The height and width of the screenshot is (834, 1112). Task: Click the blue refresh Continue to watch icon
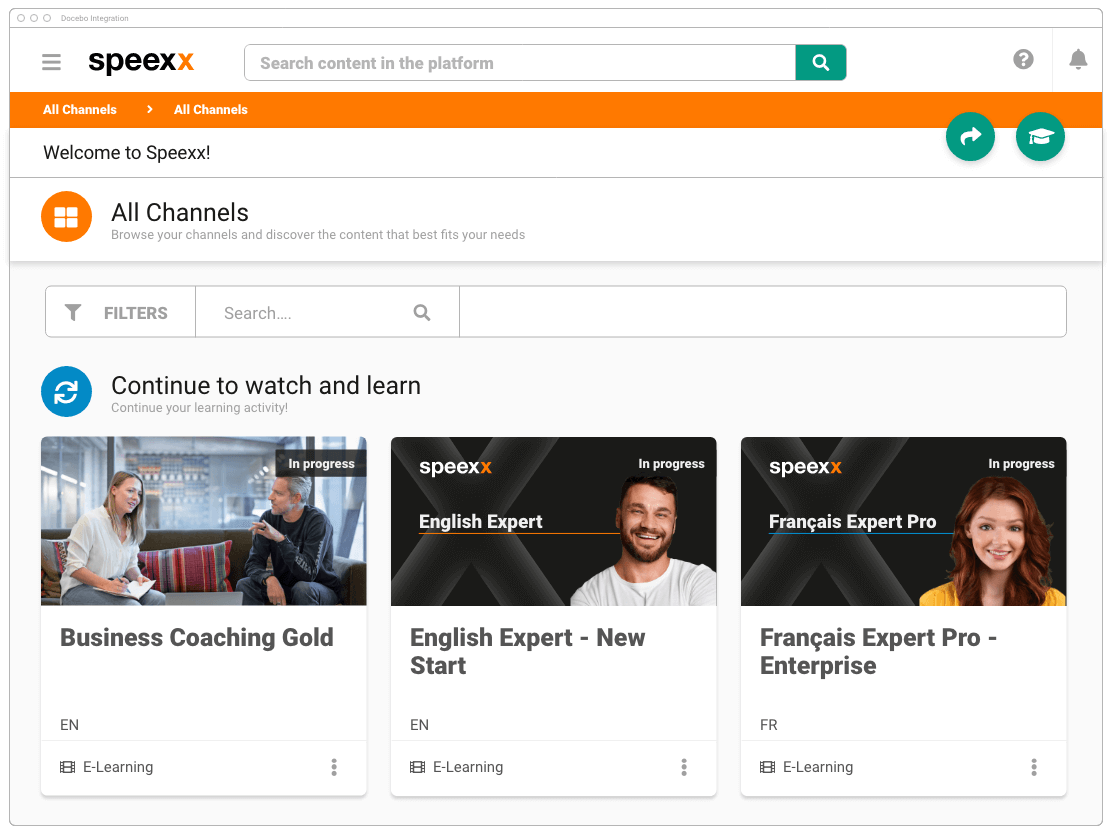(66, 391)
